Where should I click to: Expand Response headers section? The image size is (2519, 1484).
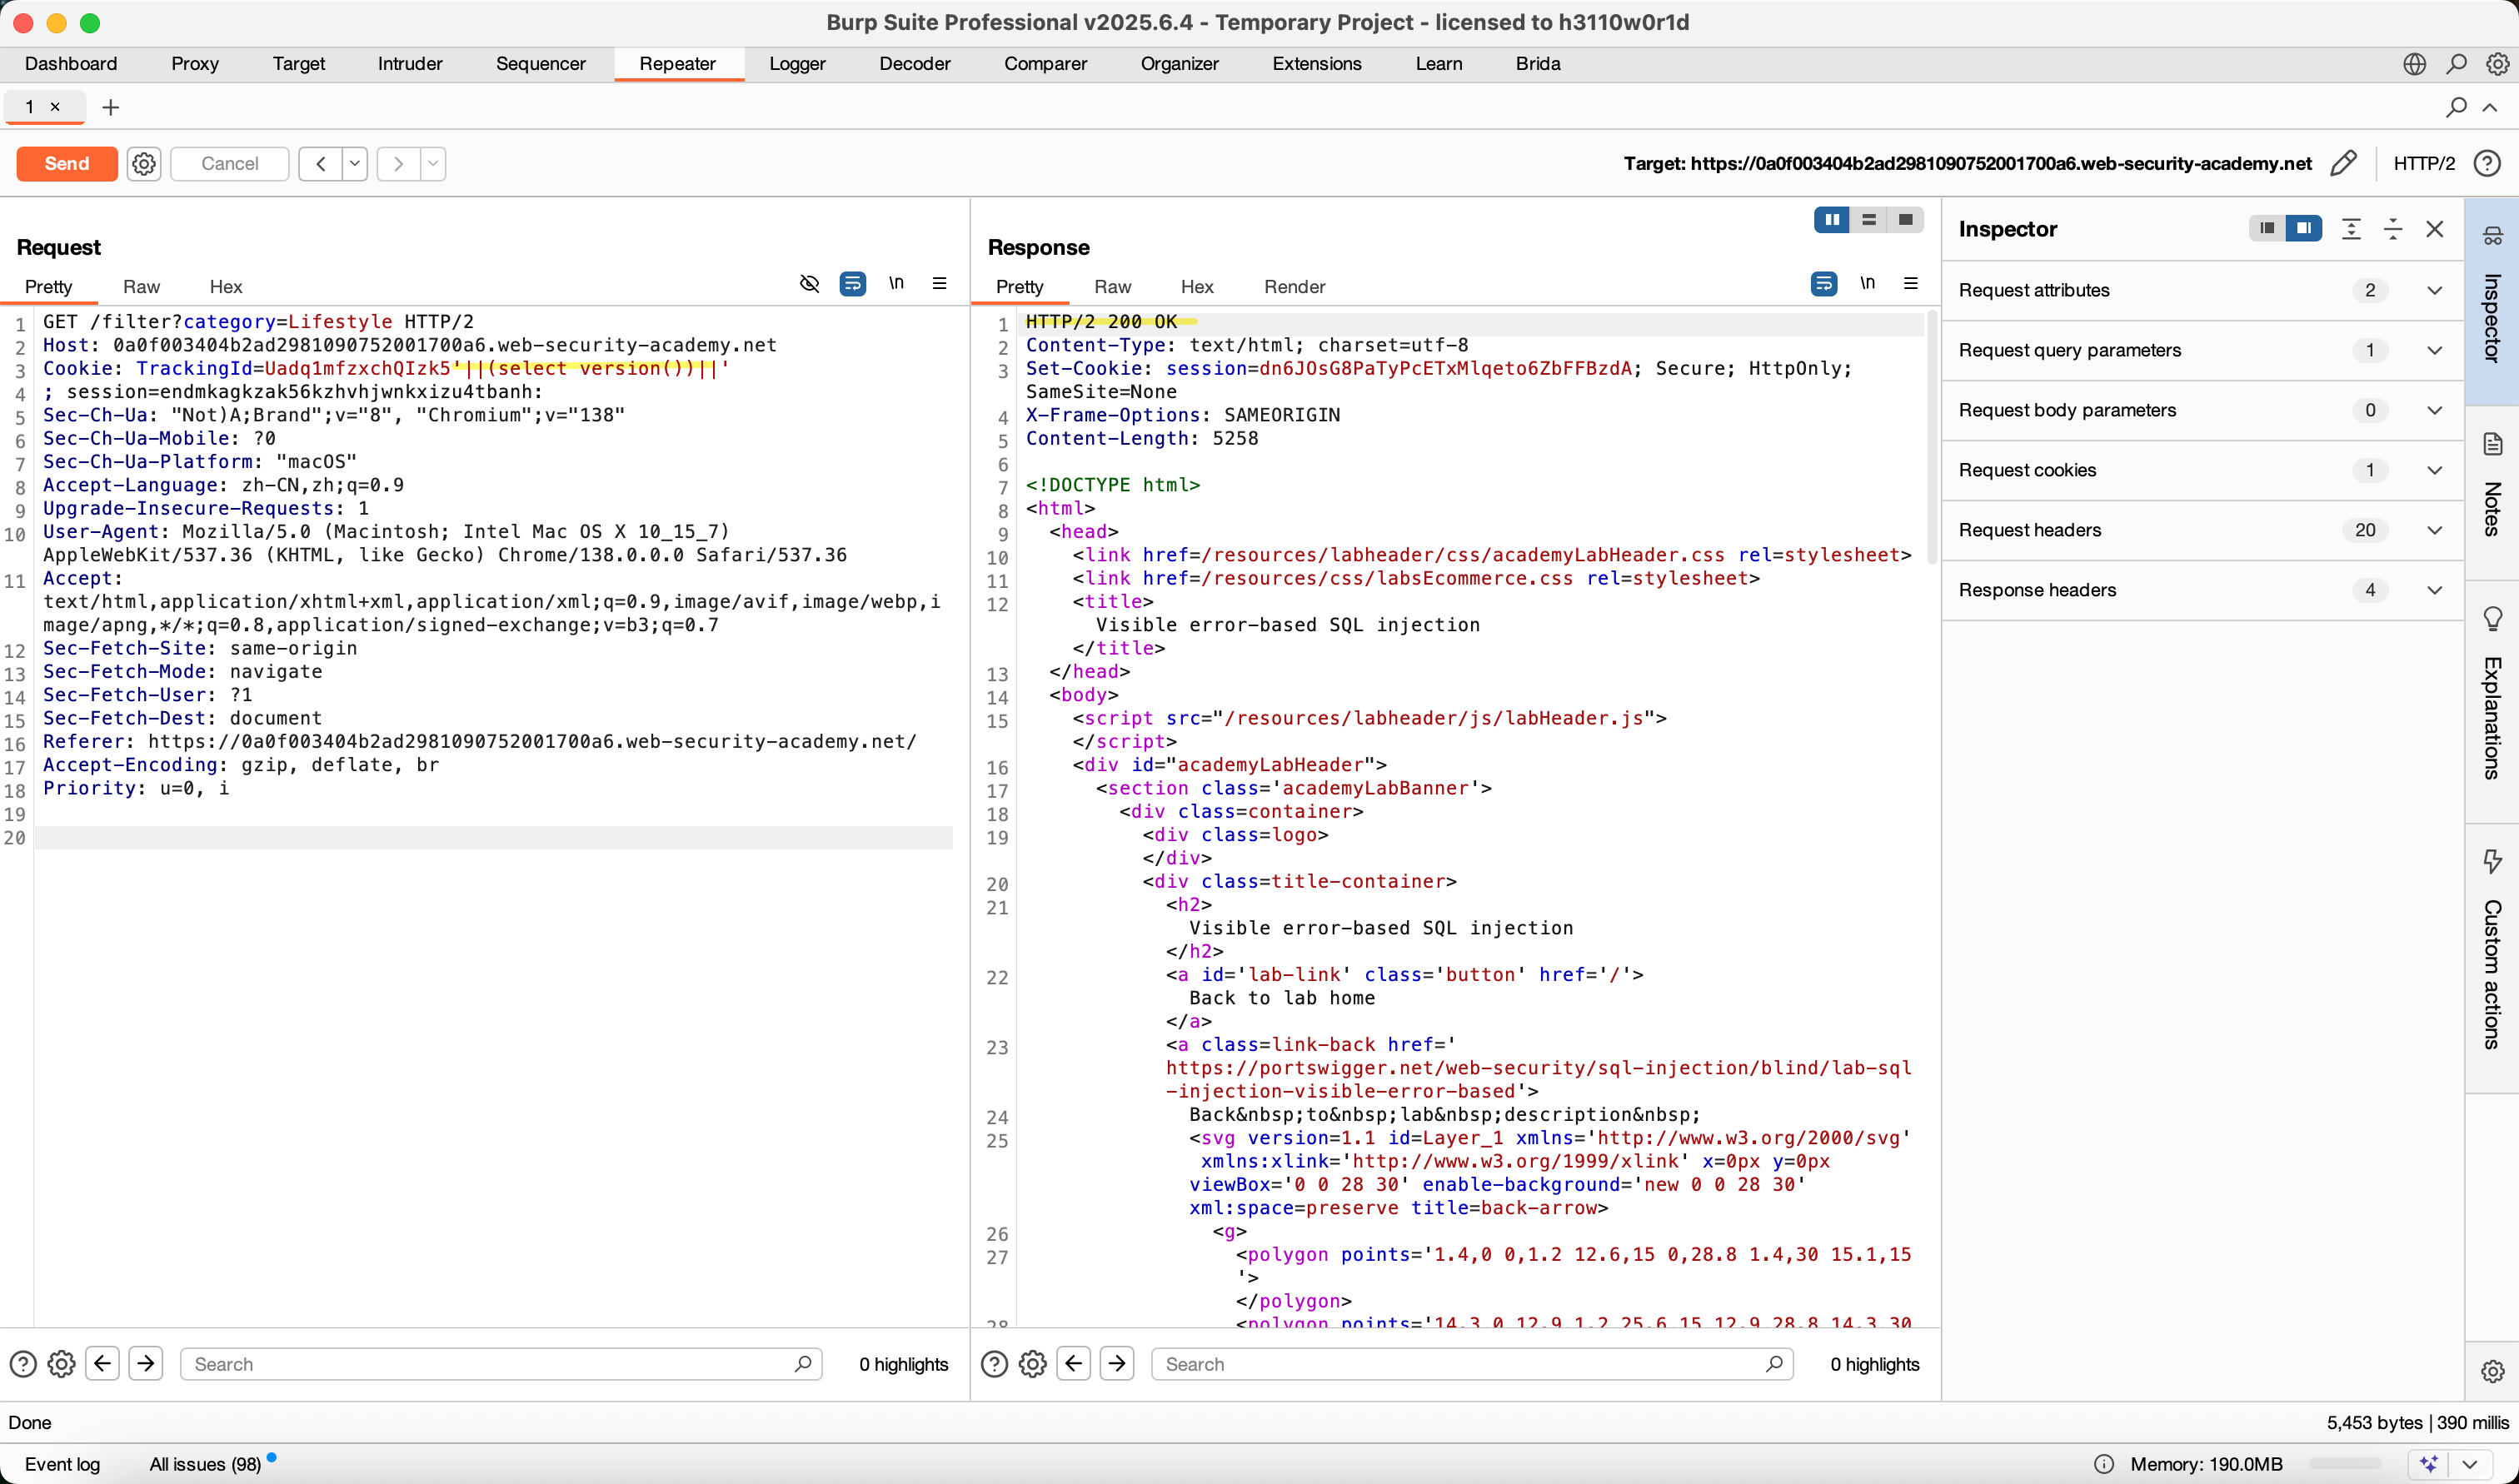2202,590
